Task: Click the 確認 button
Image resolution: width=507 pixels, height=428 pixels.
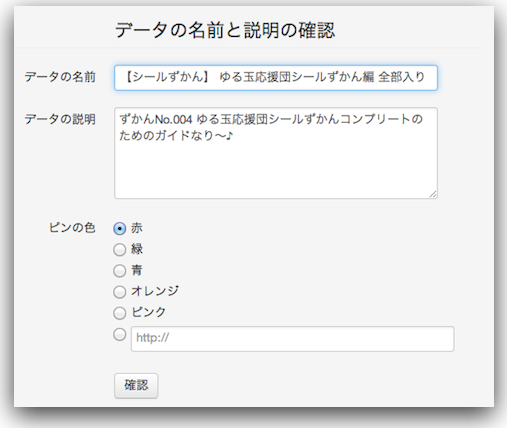Action: tap(136, 386)
